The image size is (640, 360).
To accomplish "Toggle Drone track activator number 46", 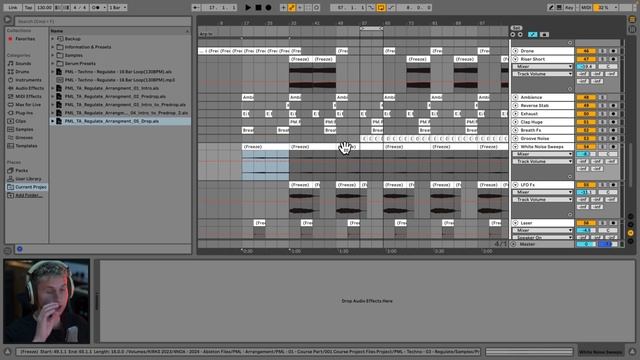I will (x=586, y=51).
